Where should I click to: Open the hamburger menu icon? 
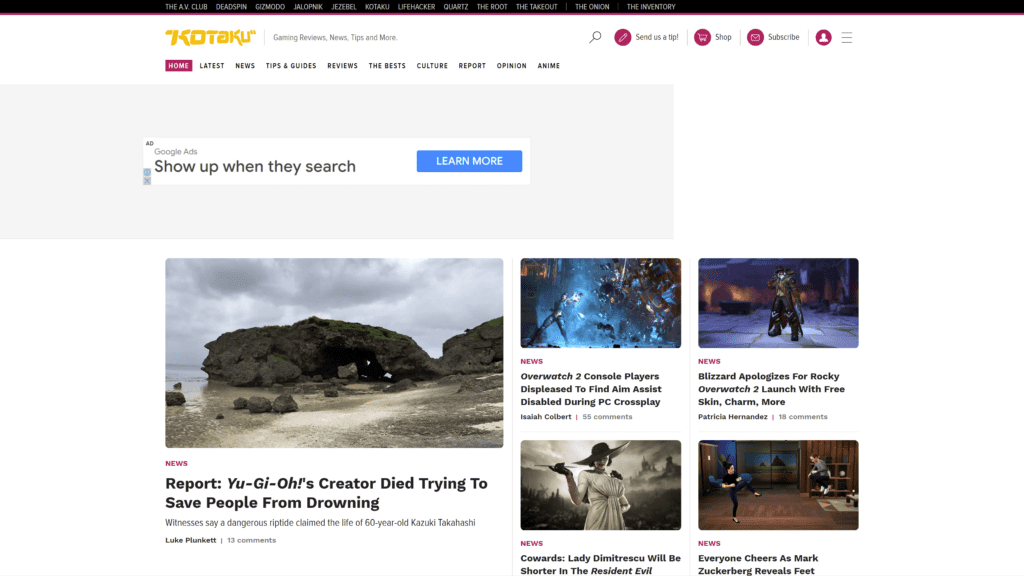click(847, 37)
